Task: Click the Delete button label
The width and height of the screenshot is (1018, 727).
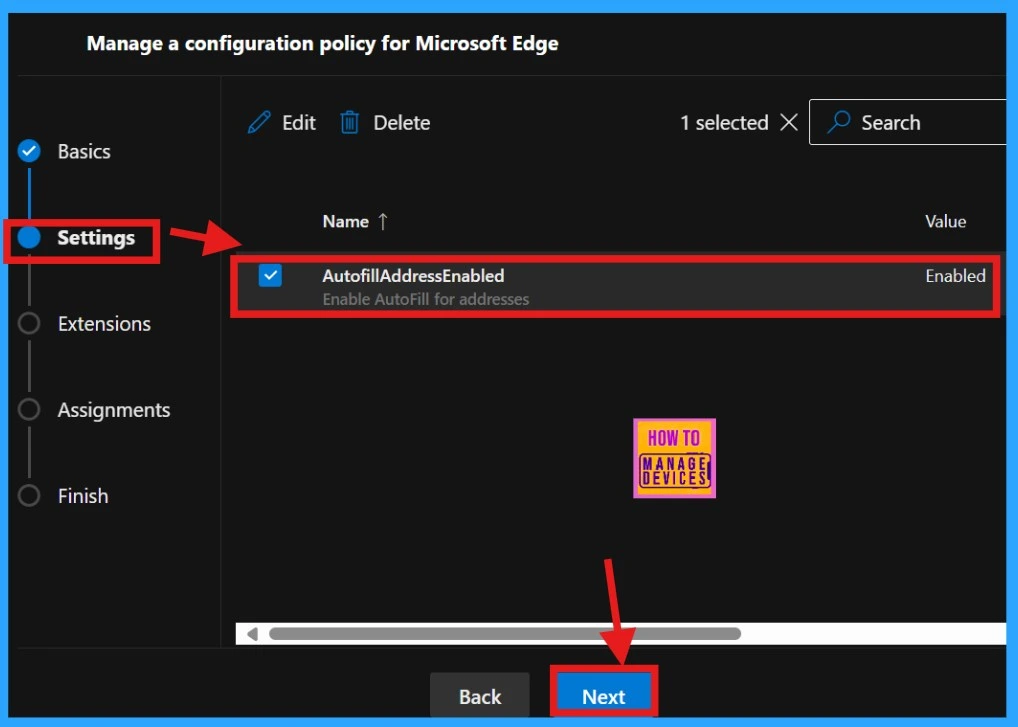Action: coord(402,122)
